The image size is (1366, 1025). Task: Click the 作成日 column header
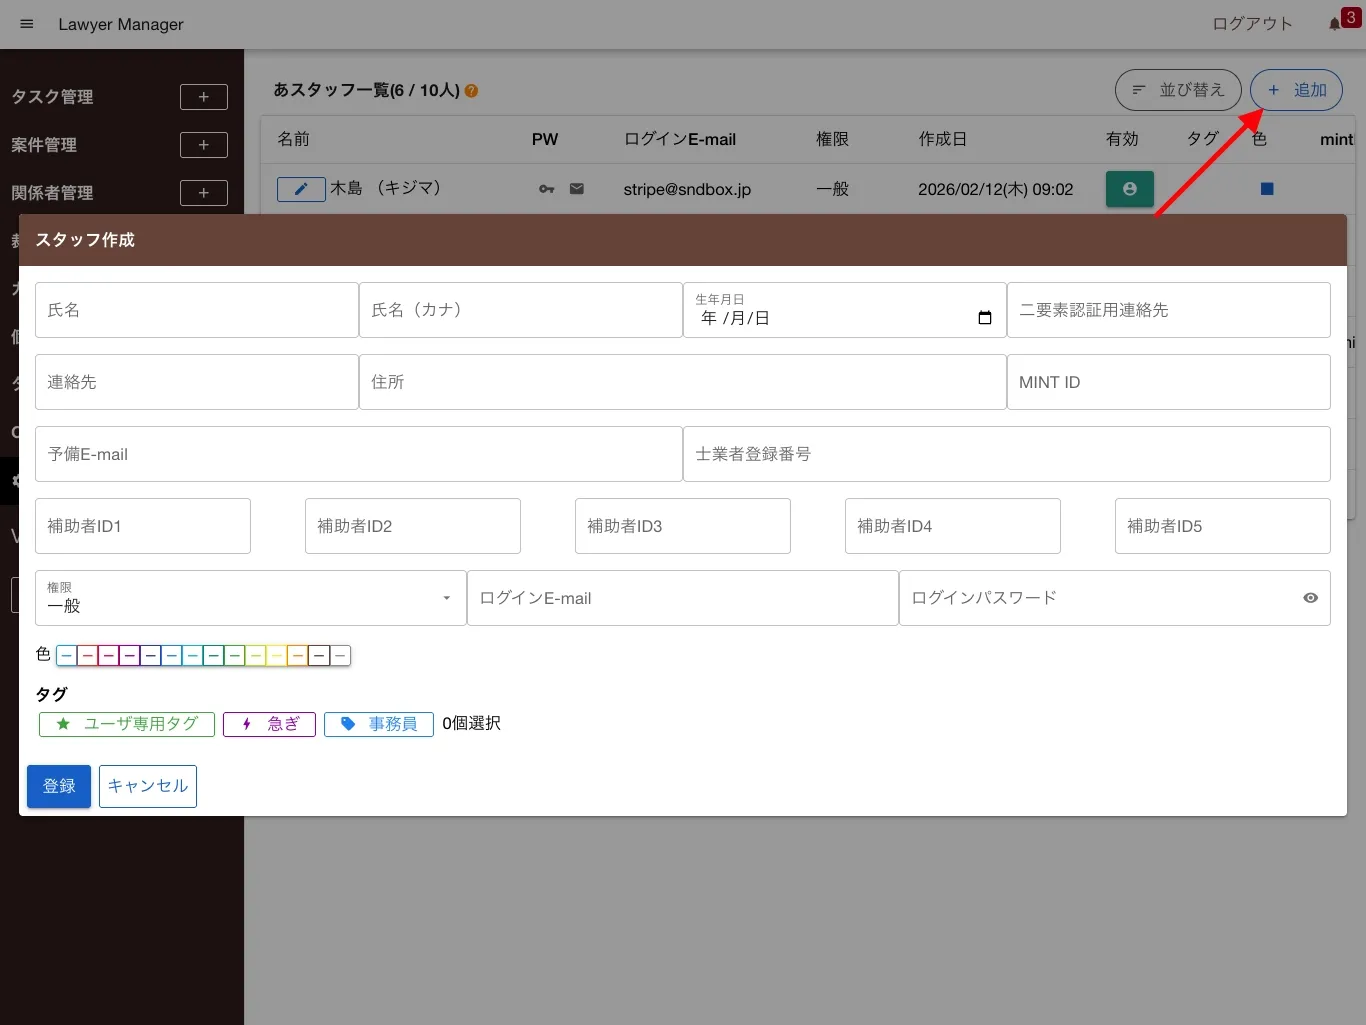coord(943,139)
